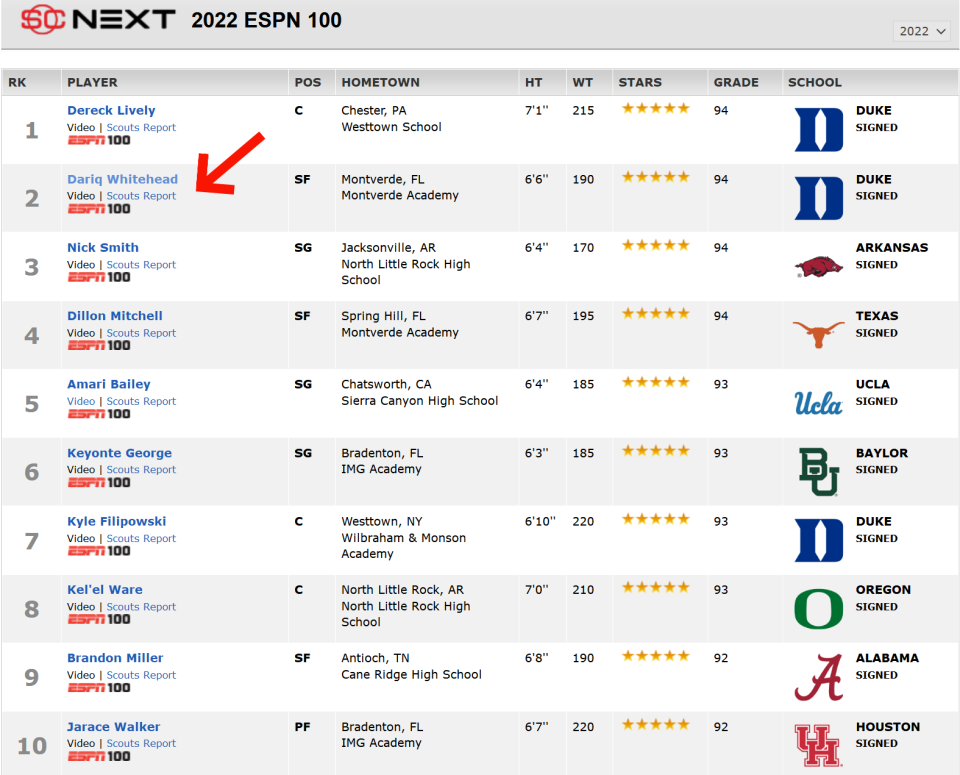Open Keyonte George's player profile
Image resolution: width=960 pixels, height=775 pixels.
coord(119,453)
